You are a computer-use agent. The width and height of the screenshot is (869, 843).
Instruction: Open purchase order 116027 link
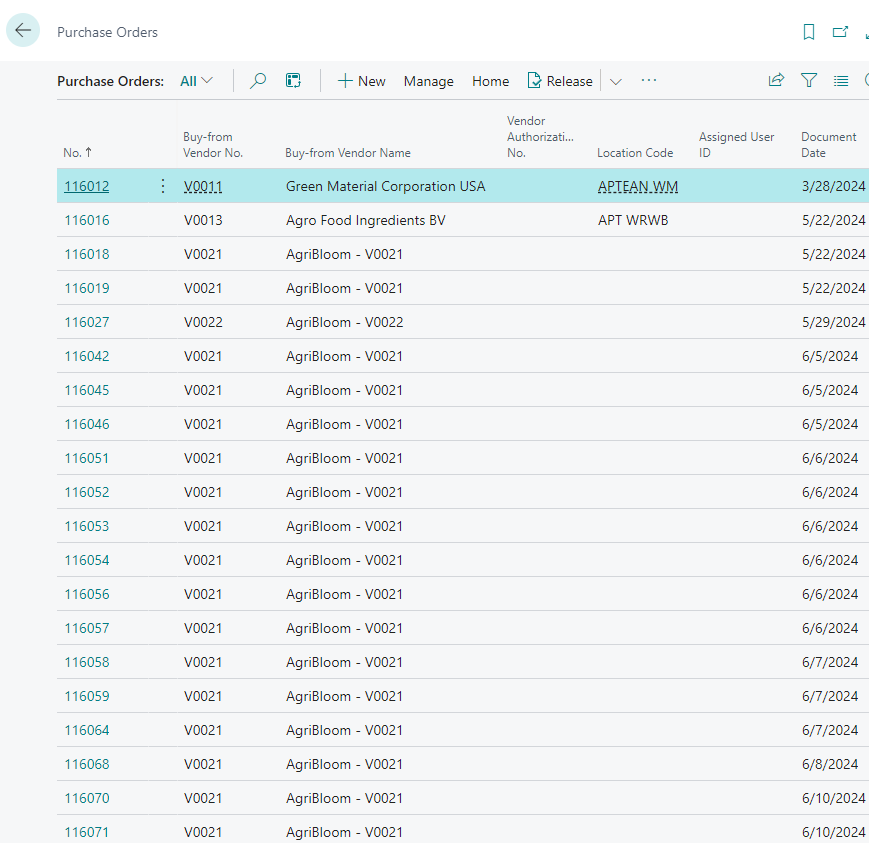coord(87,322)
